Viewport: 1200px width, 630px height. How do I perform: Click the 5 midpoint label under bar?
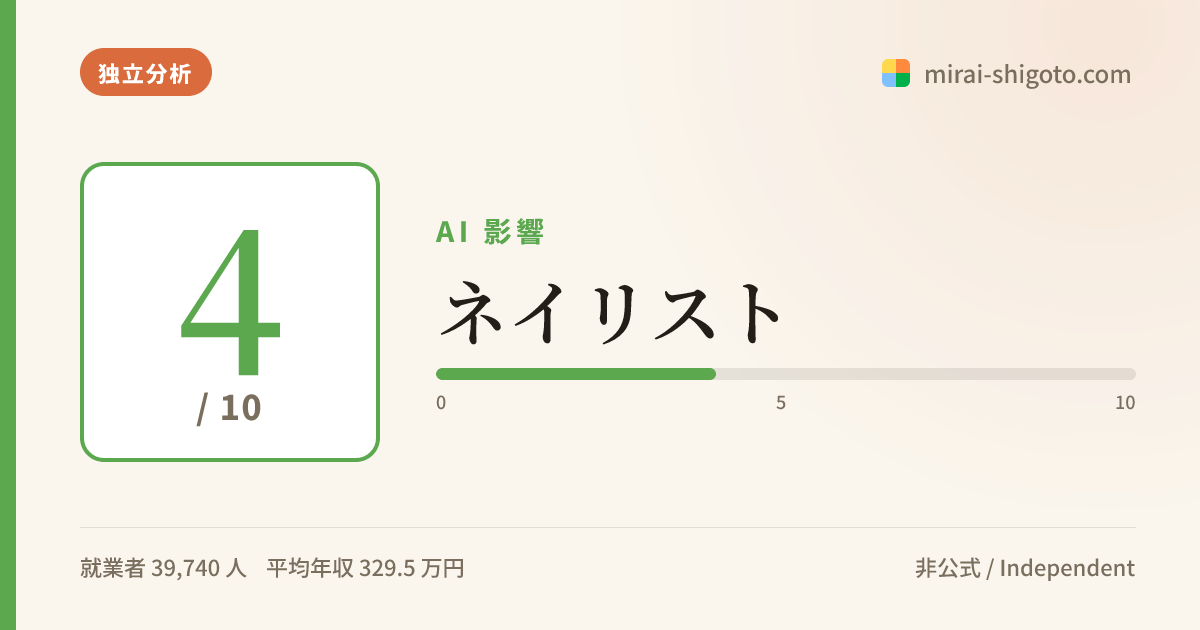(781, 403)
